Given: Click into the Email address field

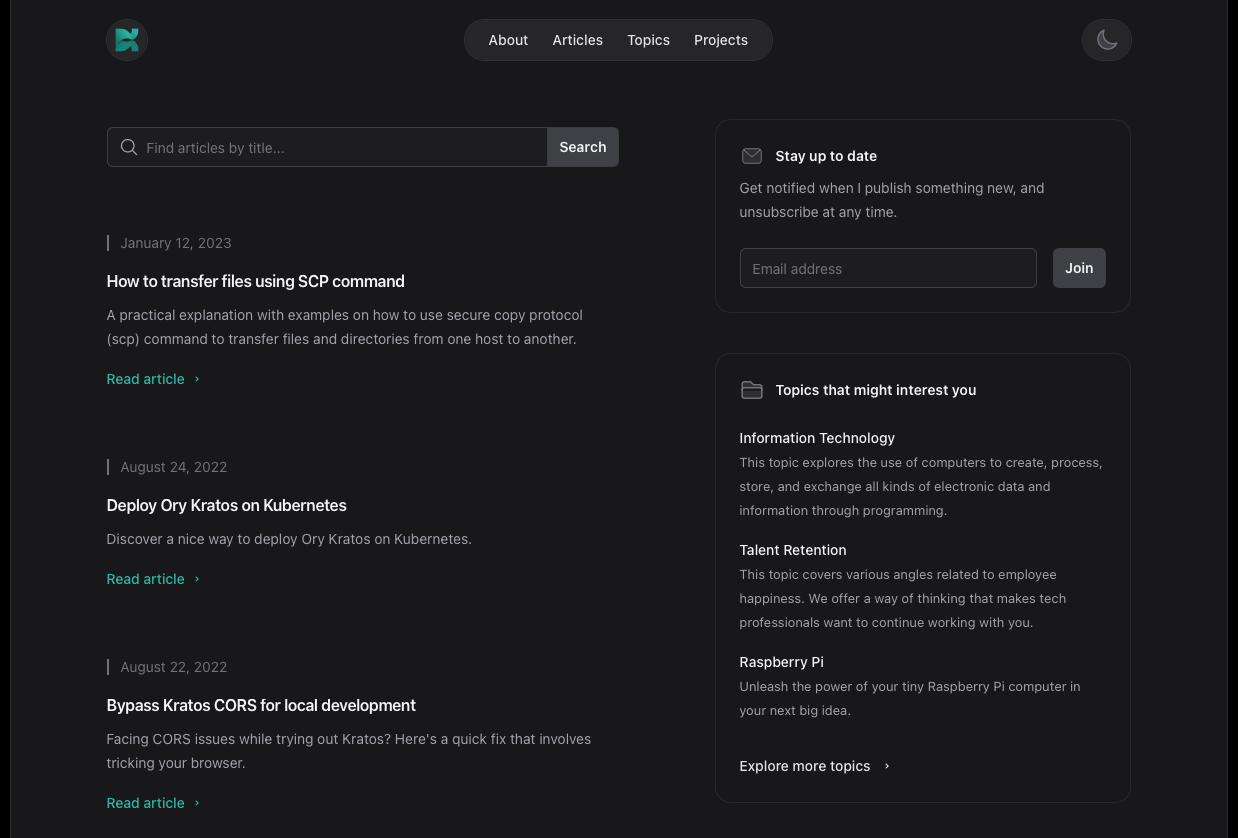Looking at the screenshot, I should tap(887, 268).
